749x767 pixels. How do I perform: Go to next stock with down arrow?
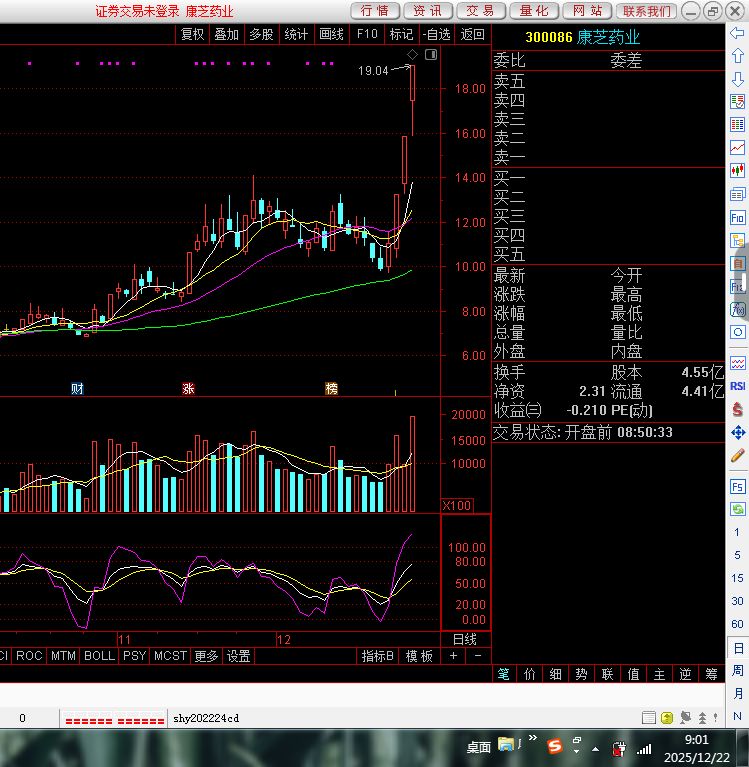tap(737, 79)
